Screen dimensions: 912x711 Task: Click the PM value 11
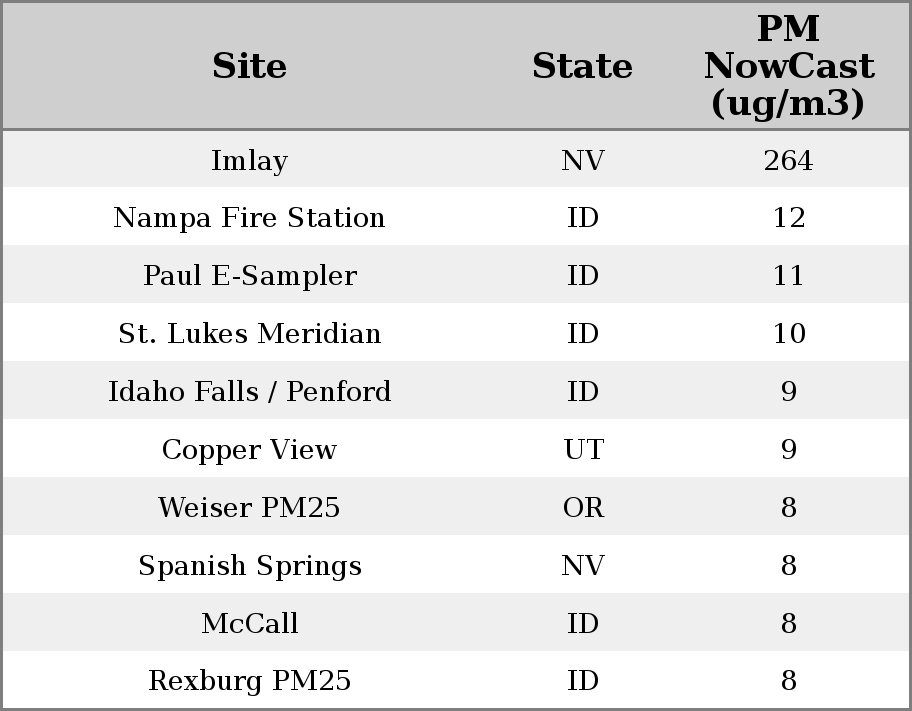788,276
